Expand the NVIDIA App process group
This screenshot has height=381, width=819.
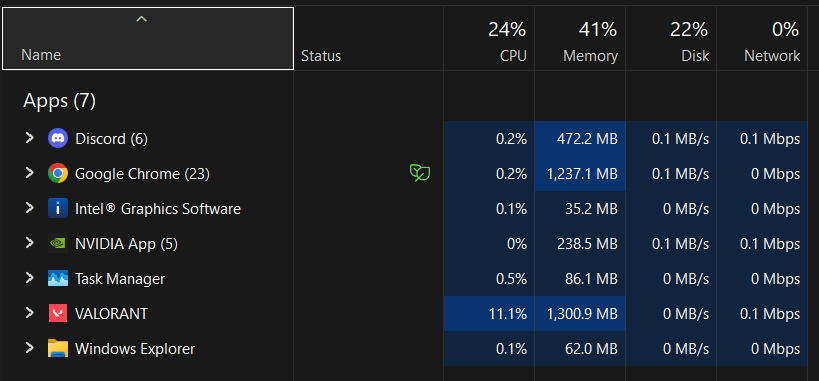click(x=30, y=243)
